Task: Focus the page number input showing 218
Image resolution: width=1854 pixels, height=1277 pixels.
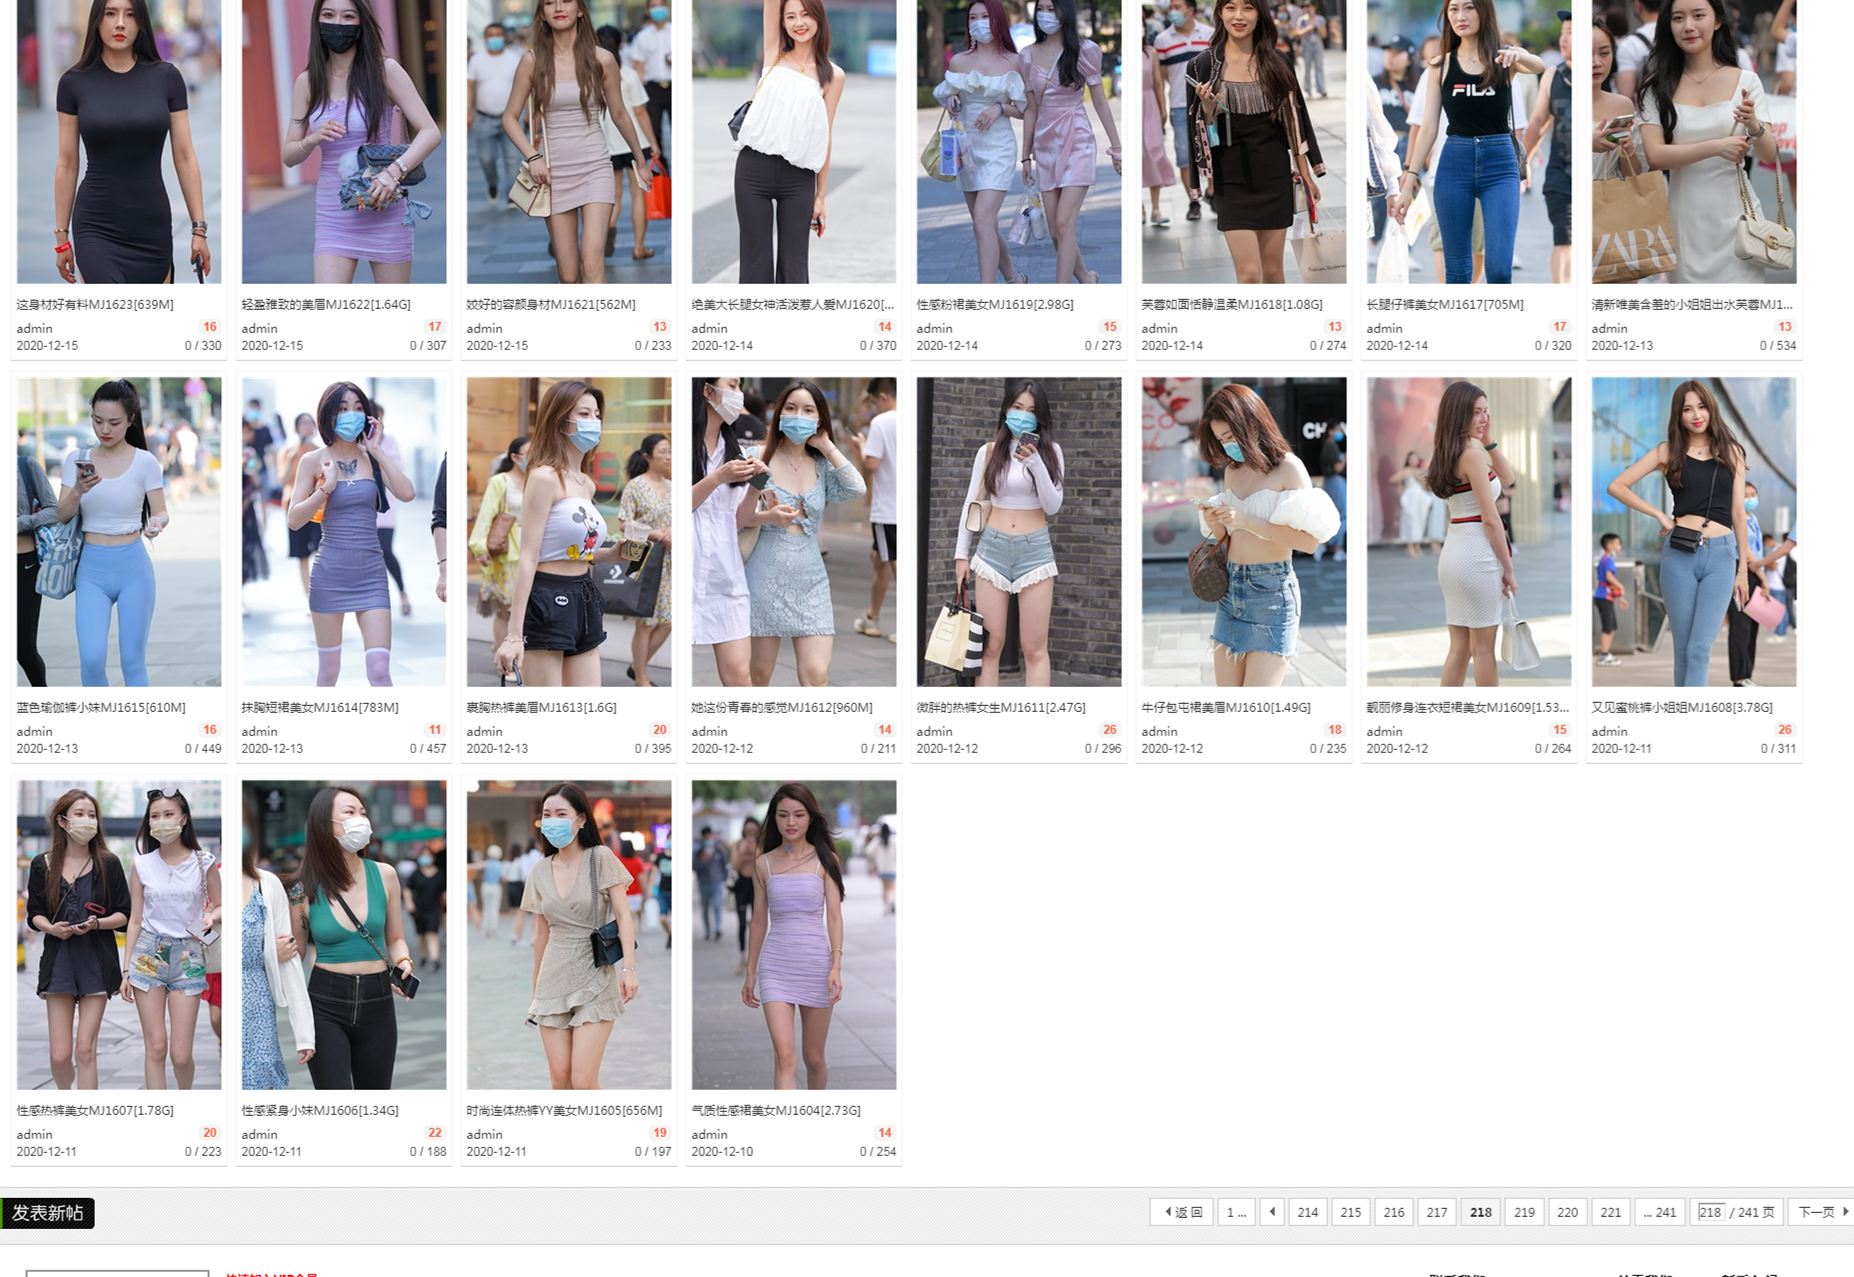Action: click(1711, 1212)
